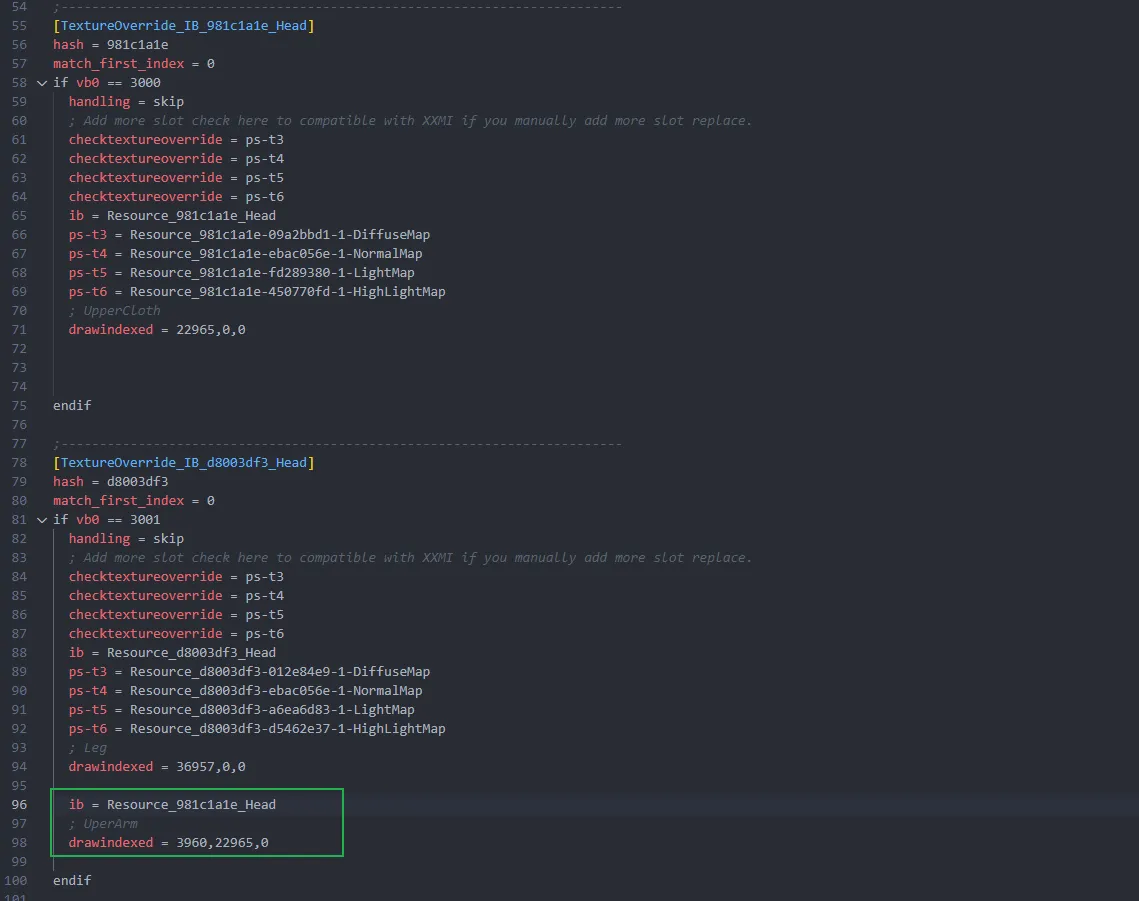Click 'checktextureoverride = ps-t3' on line 61
Image resolution: width=1139 pixels, height=901 pixels.
(177, 140)
